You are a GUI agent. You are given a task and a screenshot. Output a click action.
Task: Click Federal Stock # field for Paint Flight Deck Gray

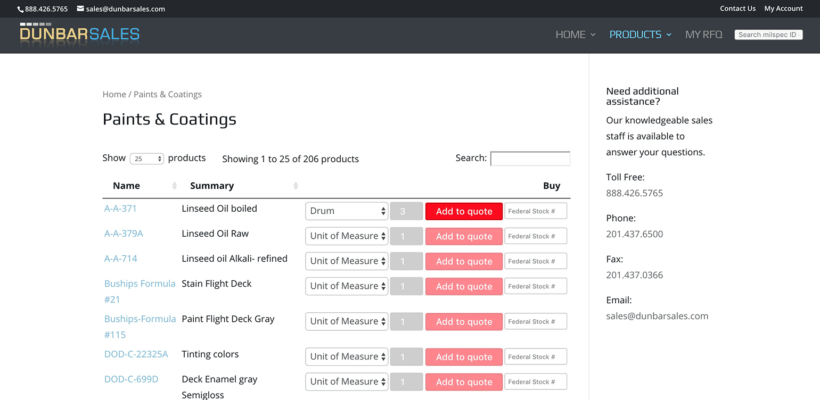[x=536, y=322]
